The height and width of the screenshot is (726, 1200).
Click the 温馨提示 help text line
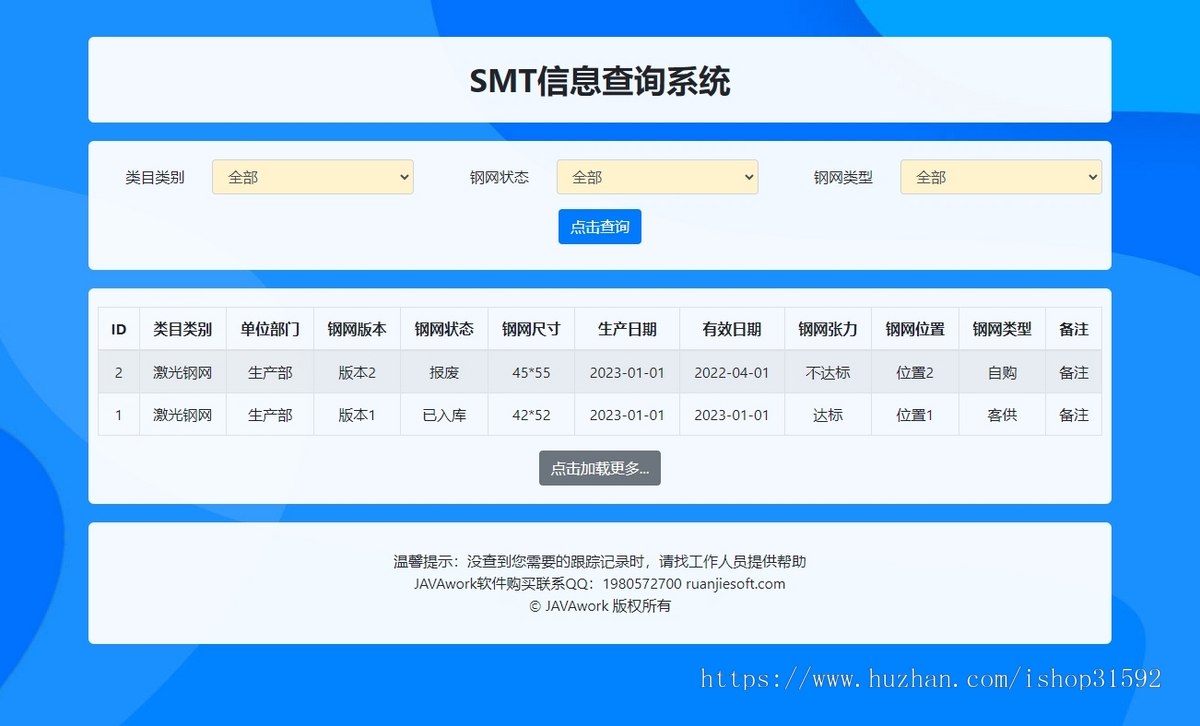[x=600, y=562]
